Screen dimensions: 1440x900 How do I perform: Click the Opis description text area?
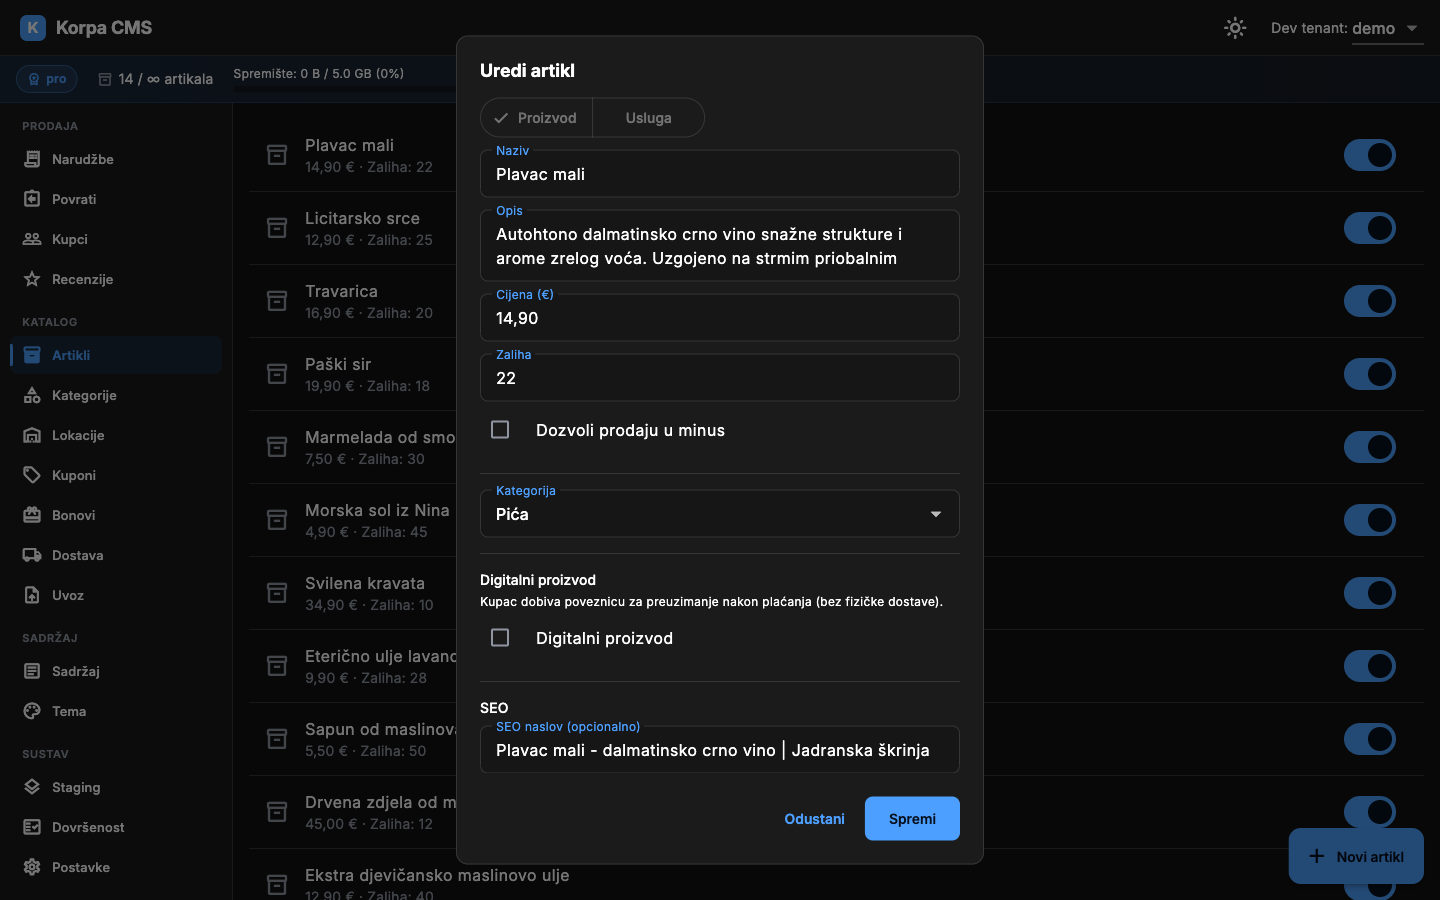tap(720, 246)
